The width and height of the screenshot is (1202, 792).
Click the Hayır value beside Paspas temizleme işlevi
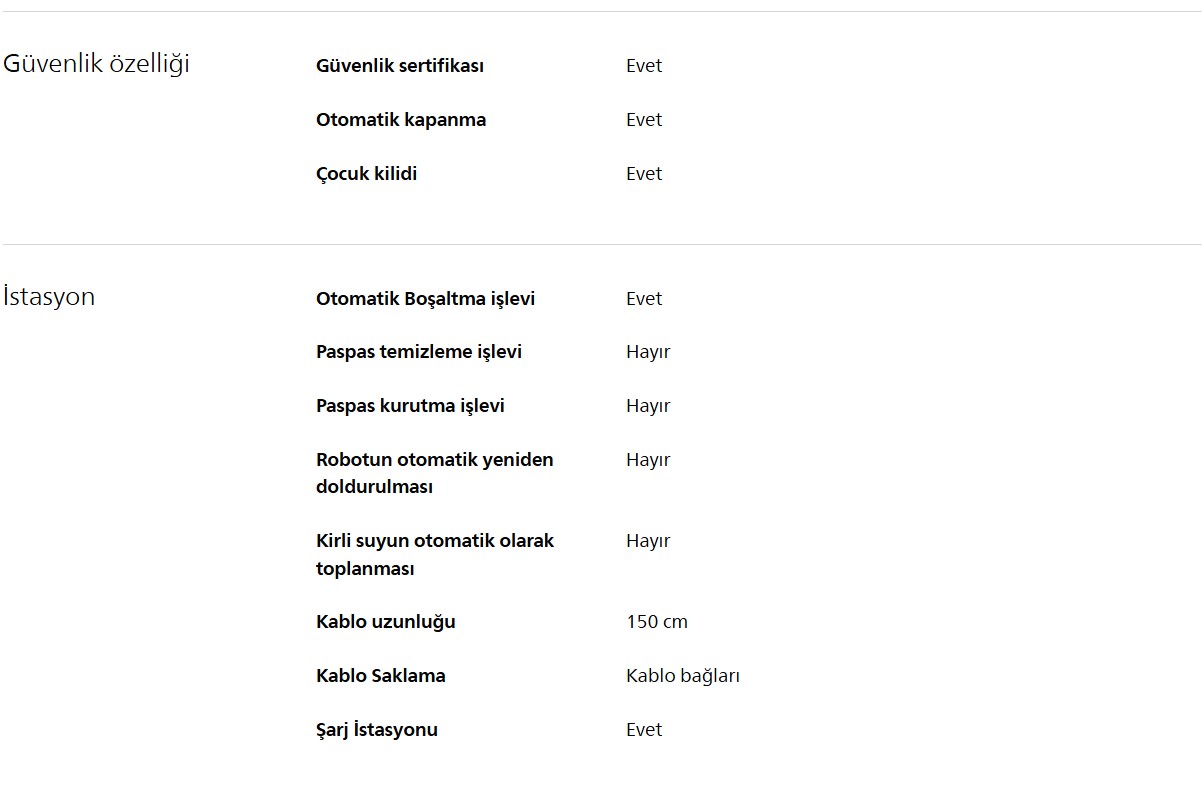pyautogui.click(x=648, y=352)
